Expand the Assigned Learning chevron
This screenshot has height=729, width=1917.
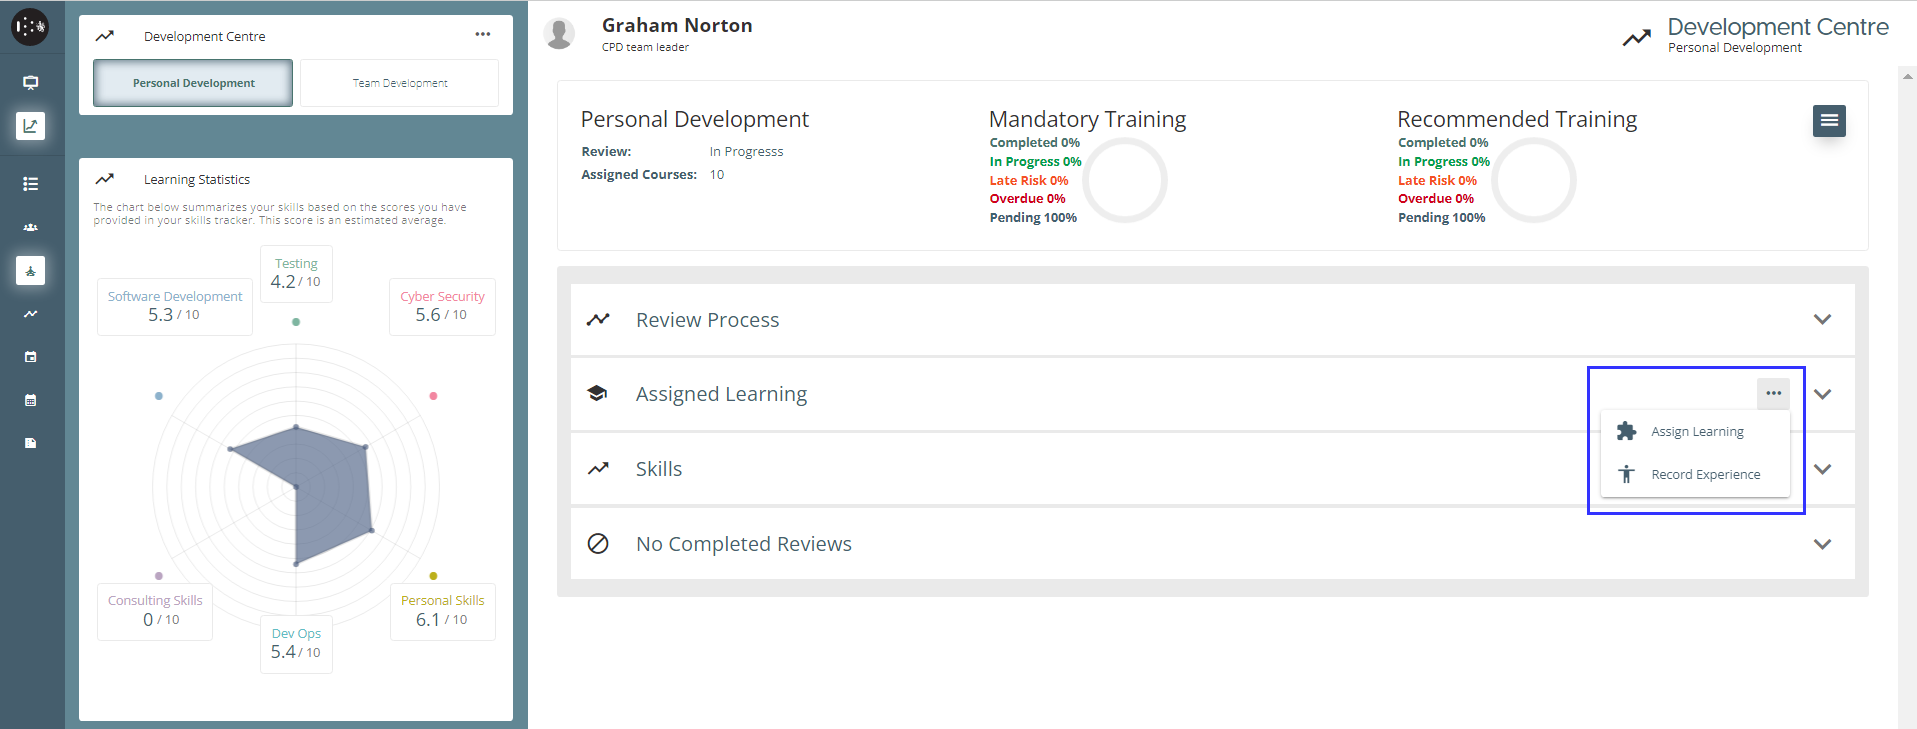[x=1822, y=394]
